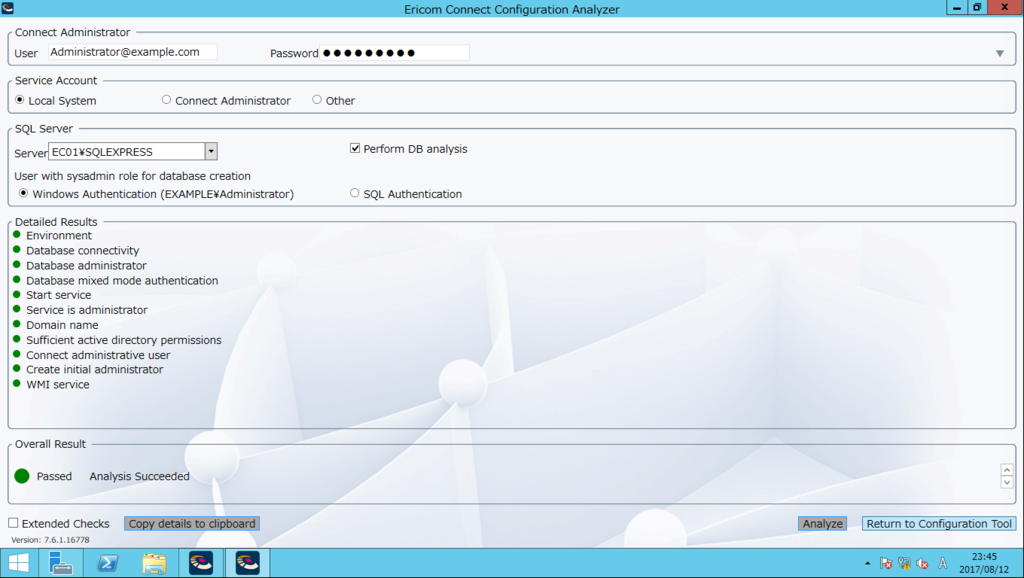Open the Windows Start button

tap(19, 563)
